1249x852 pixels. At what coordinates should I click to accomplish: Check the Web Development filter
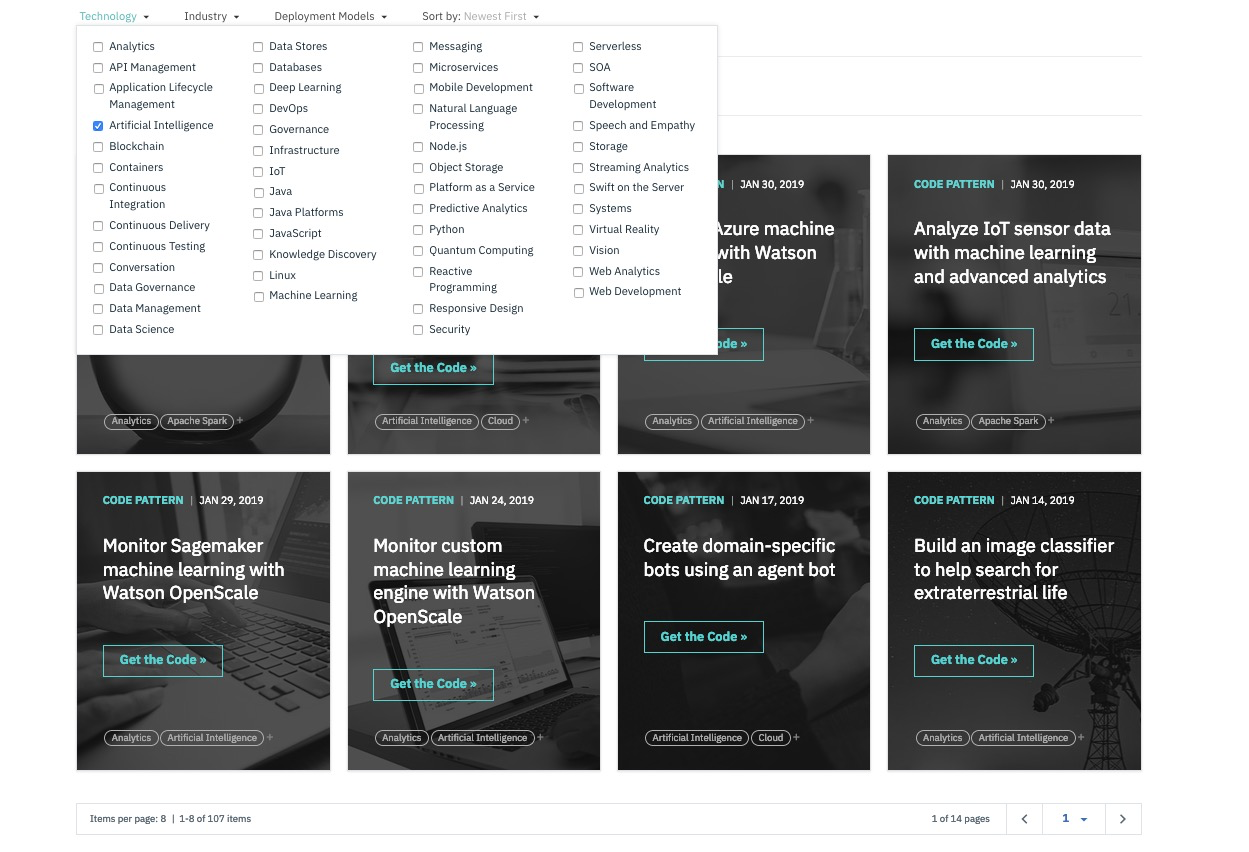pos(578,293)
